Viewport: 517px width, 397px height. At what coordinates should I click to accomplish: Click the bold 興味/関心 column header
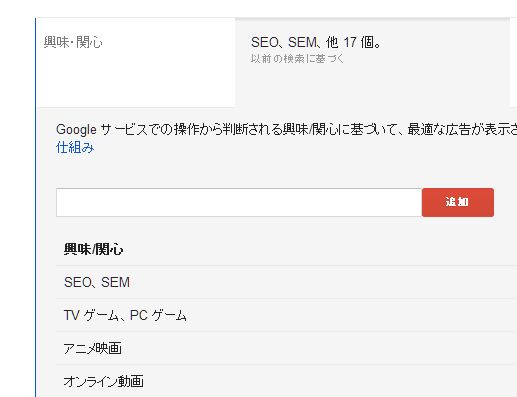click(x=94, y=249)
